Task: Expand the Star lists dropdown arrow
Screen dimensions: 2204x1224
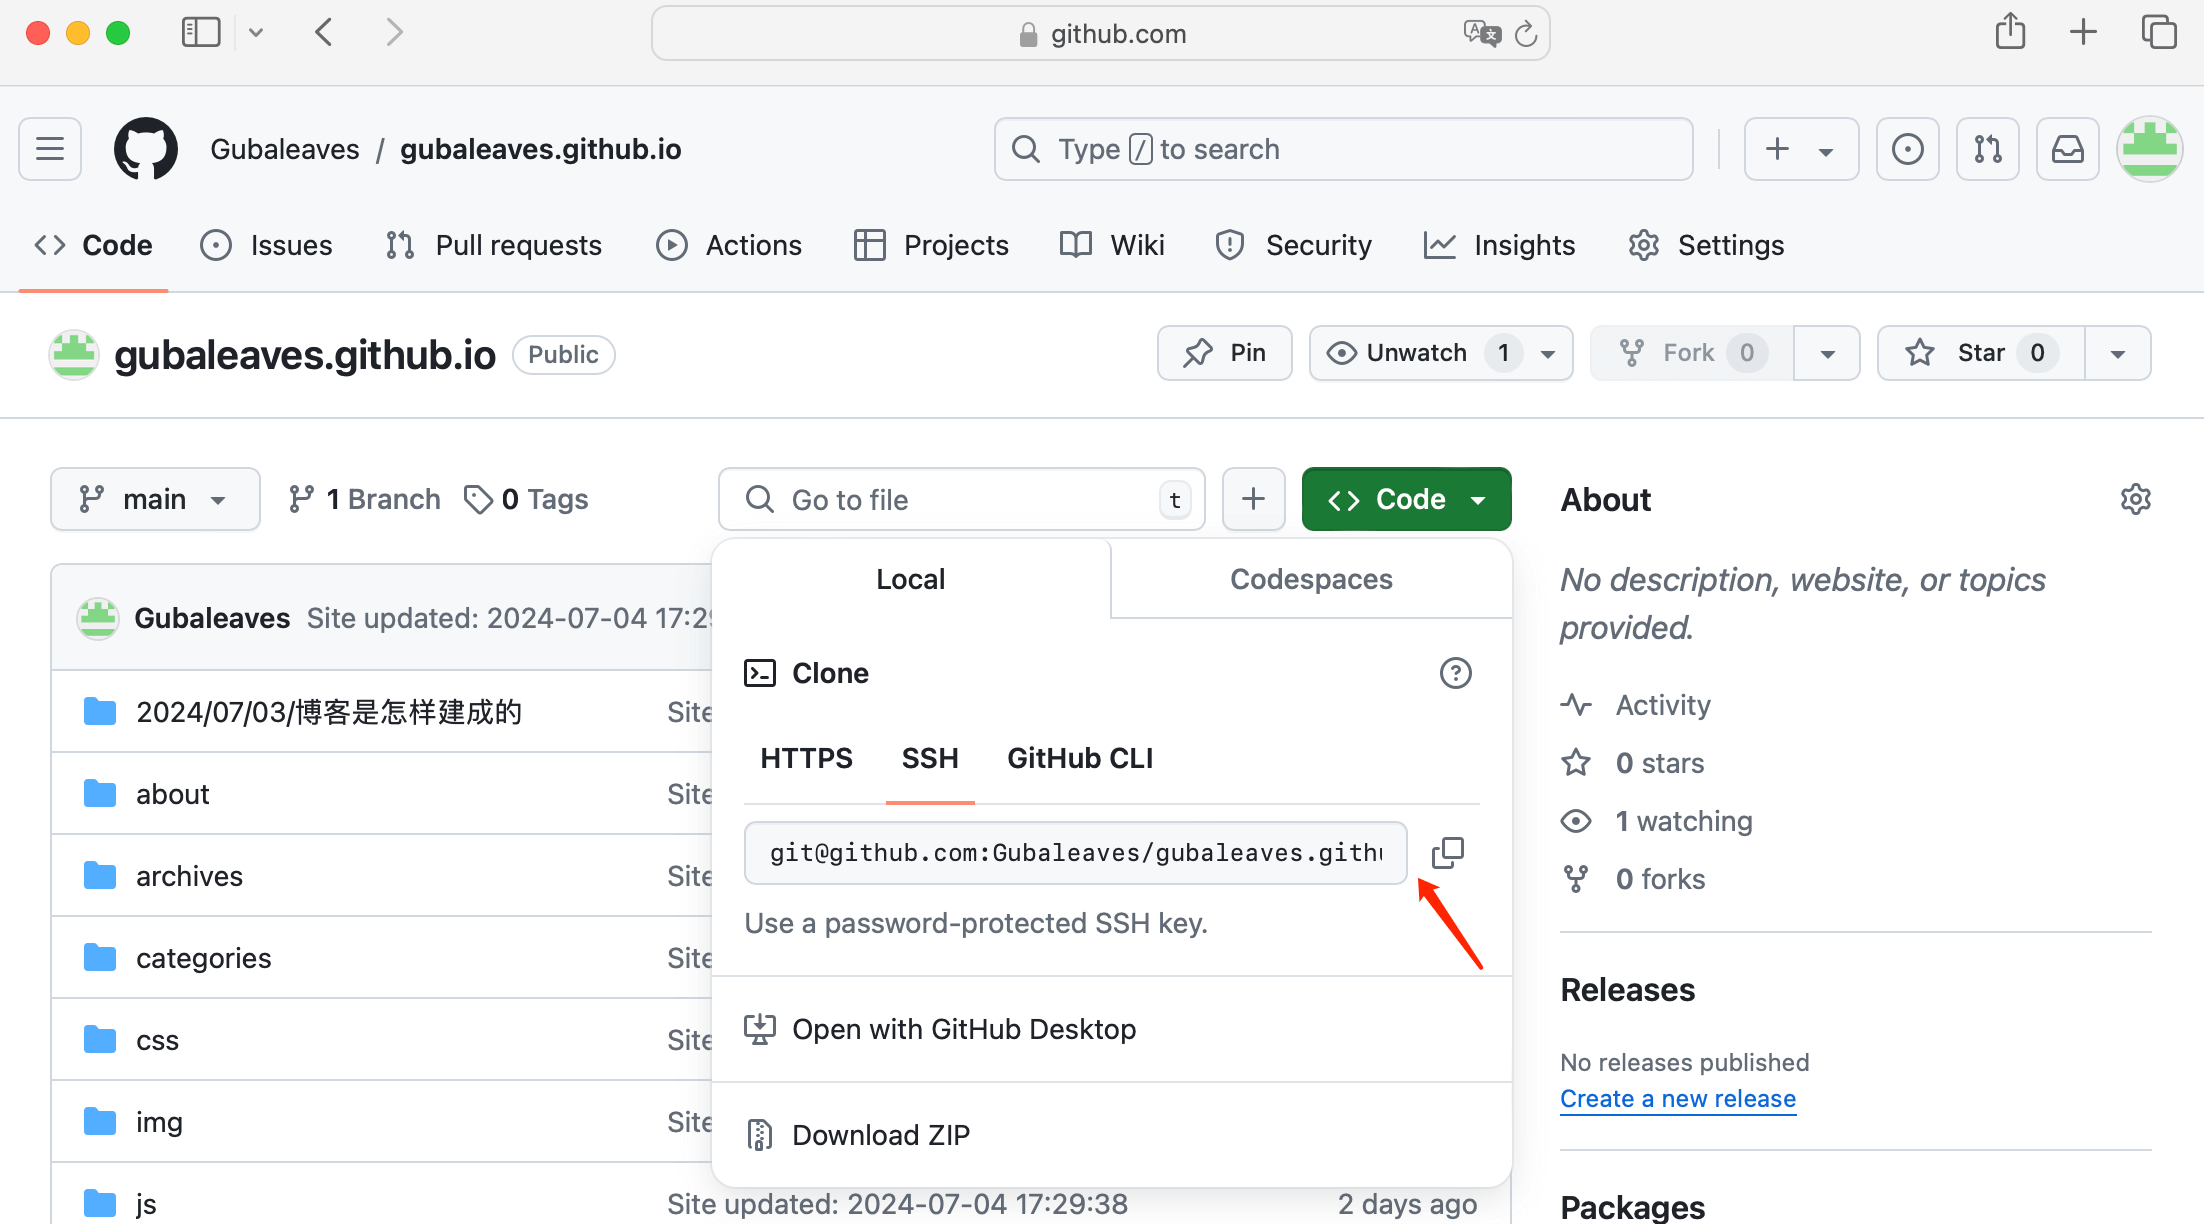Action: (x=2117, y=353)
